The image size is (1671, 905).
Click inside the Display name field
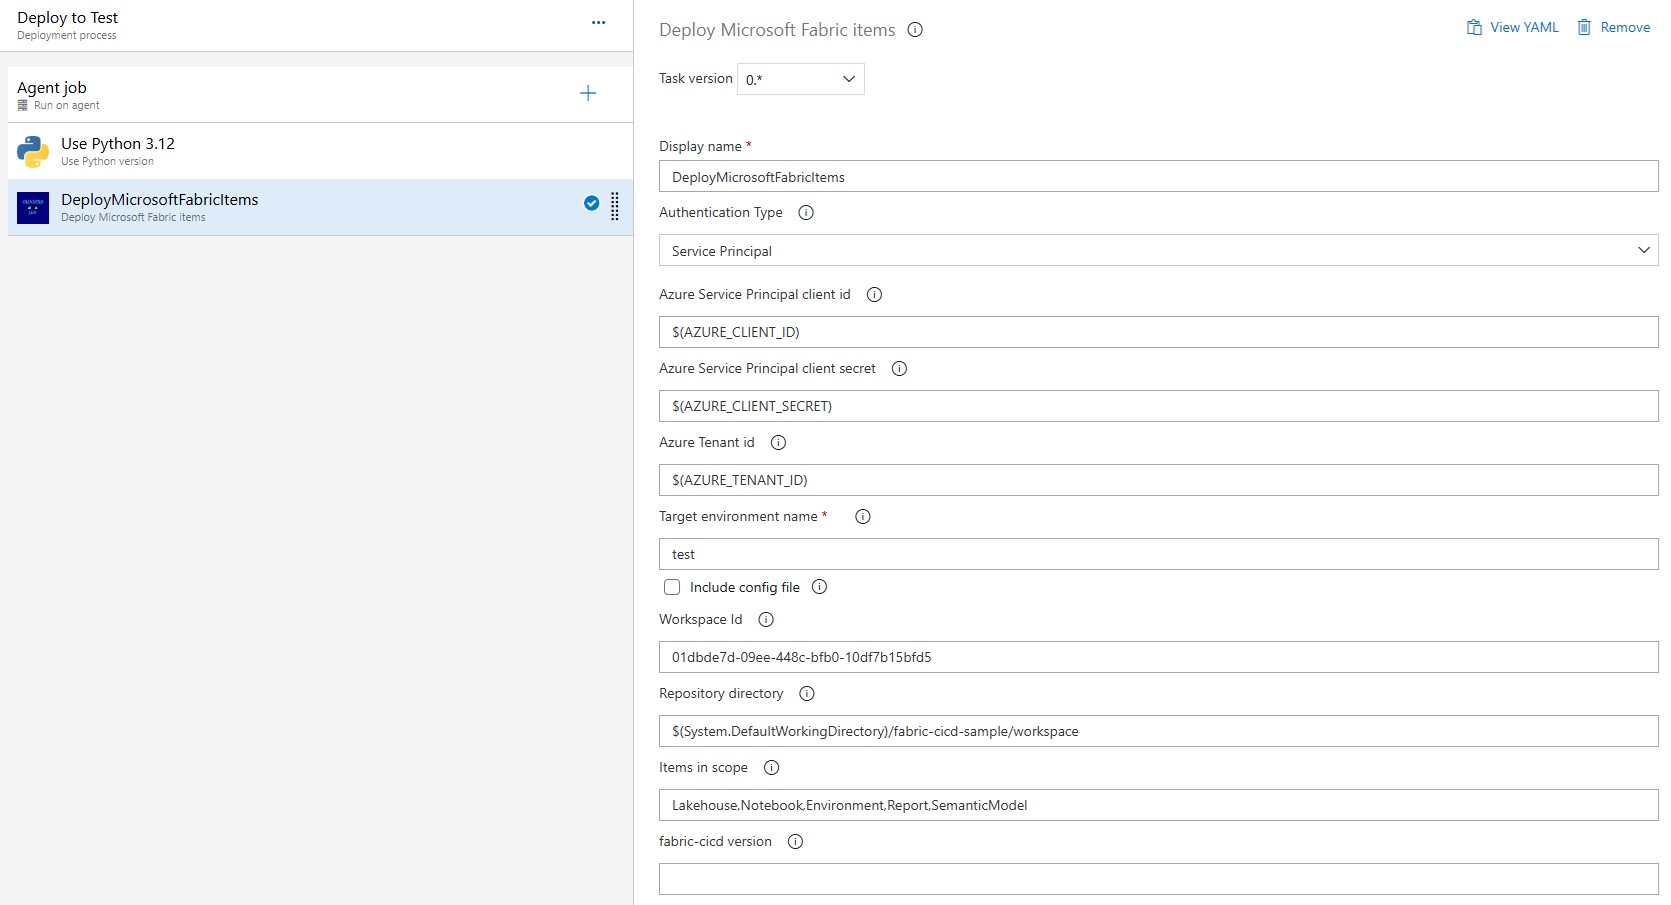tap(1157, 176)
